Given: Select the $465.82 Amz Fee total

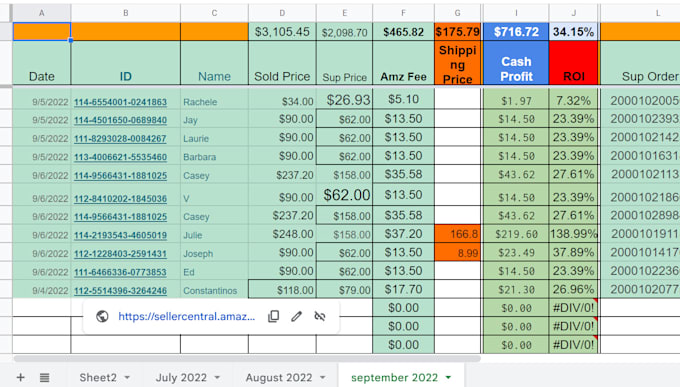Looking at the screenshot, I should point(403,32).
